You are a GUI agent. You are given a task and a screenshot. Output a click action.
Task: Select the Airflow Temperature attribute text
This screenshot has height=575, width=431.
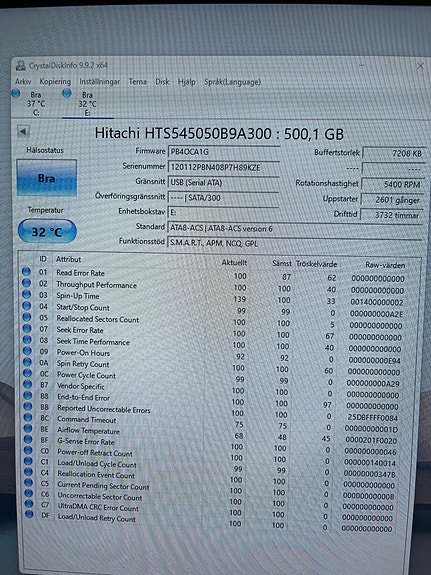[x=88, y=431]
